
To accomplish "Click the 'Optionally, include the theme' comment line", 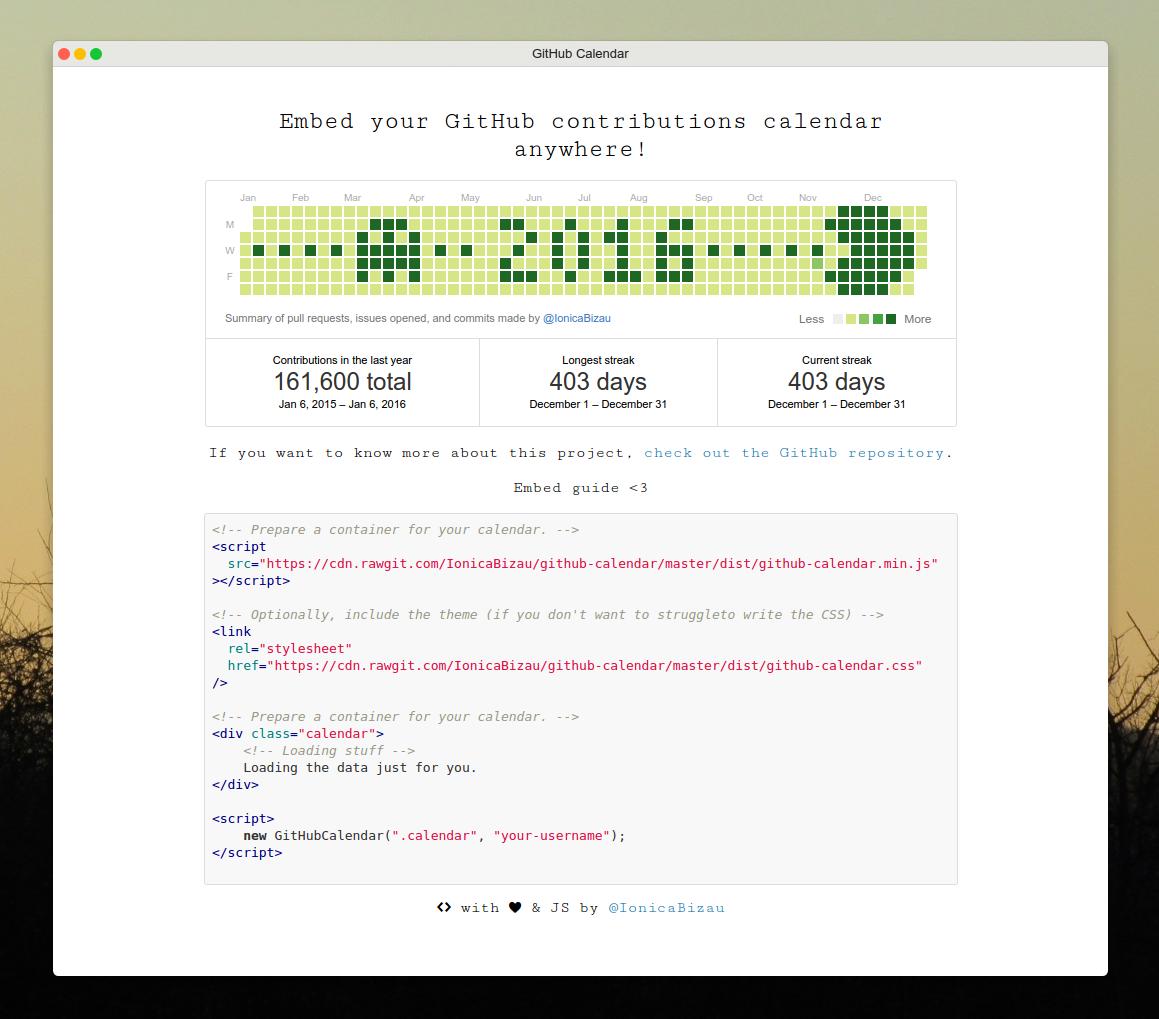I will click(548, 615).
